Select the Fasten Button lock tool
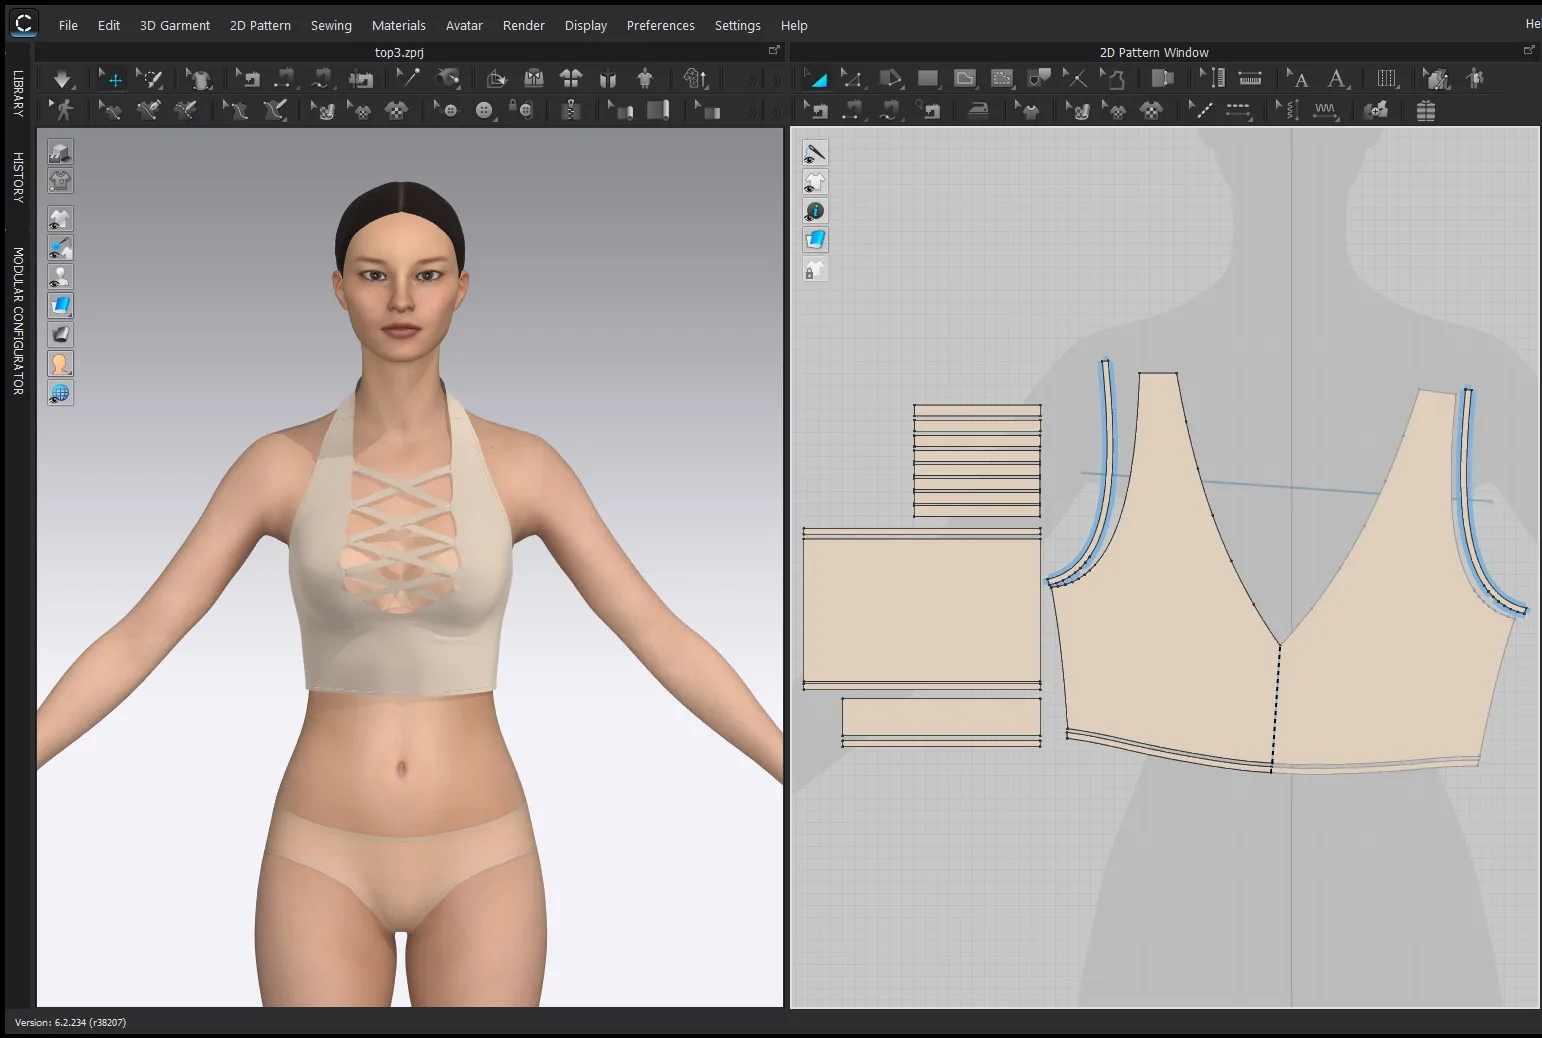 tap(521, 110)
